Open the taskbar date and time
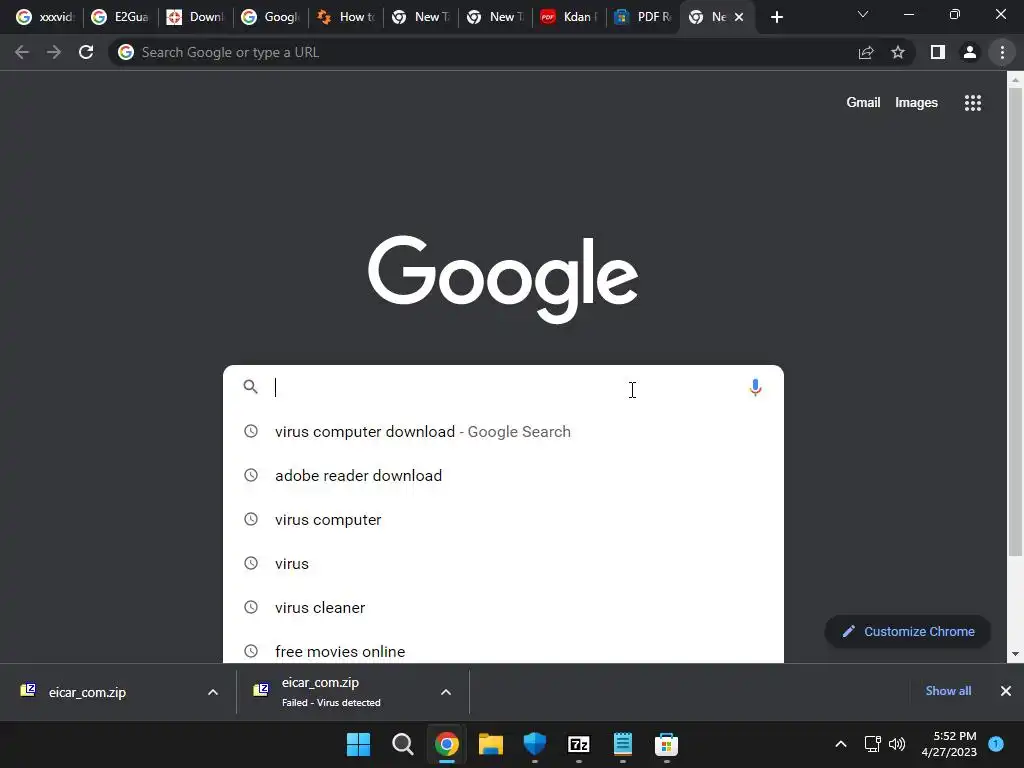Viewport: 1024px width, 768px height. pyautogui.click(x=949, y=744)
